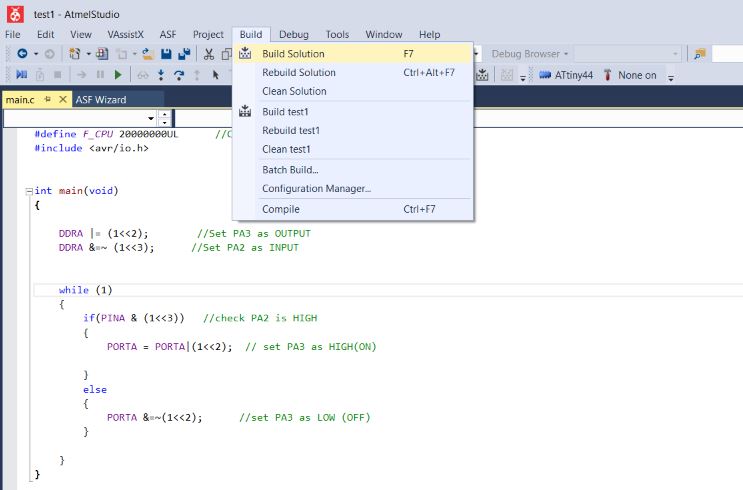
Task: Select Rebuild Solution menu entry
Action: (x=353, y=73)
